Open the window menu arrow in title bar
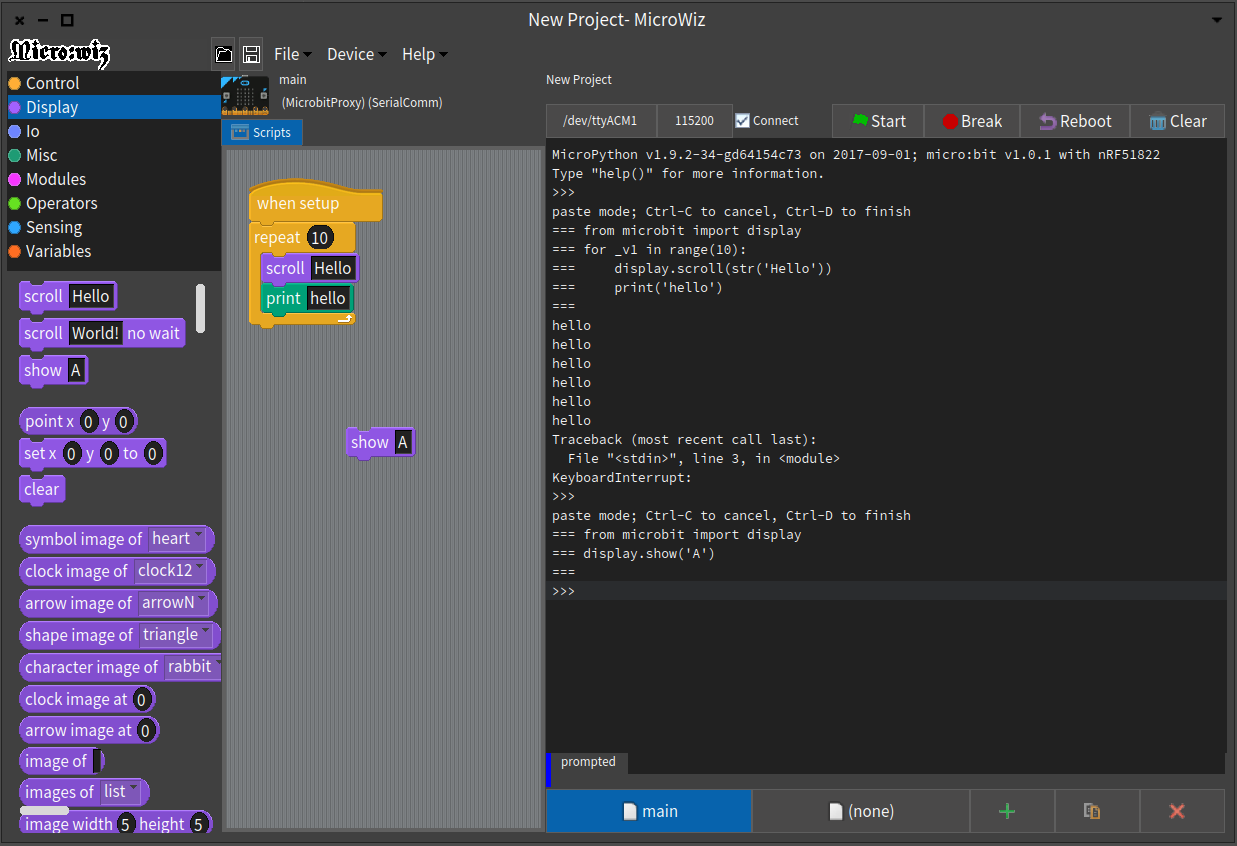The height and width of the screenshot is (846, 1237). pyautogui.click(x=1217, y=20)
